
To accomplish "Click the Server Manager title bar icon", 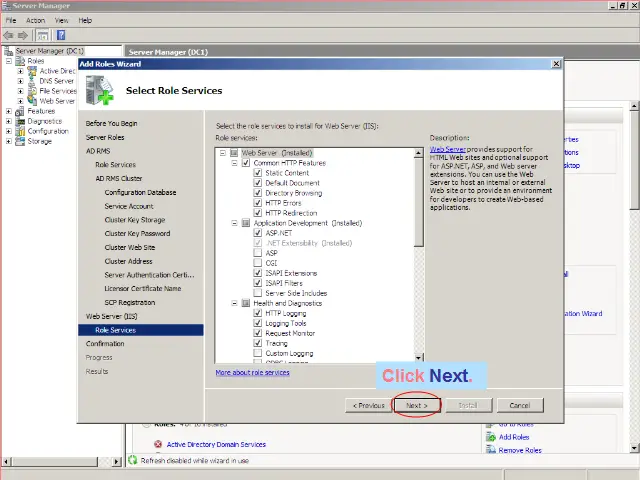I will click(x=6, y=6).
